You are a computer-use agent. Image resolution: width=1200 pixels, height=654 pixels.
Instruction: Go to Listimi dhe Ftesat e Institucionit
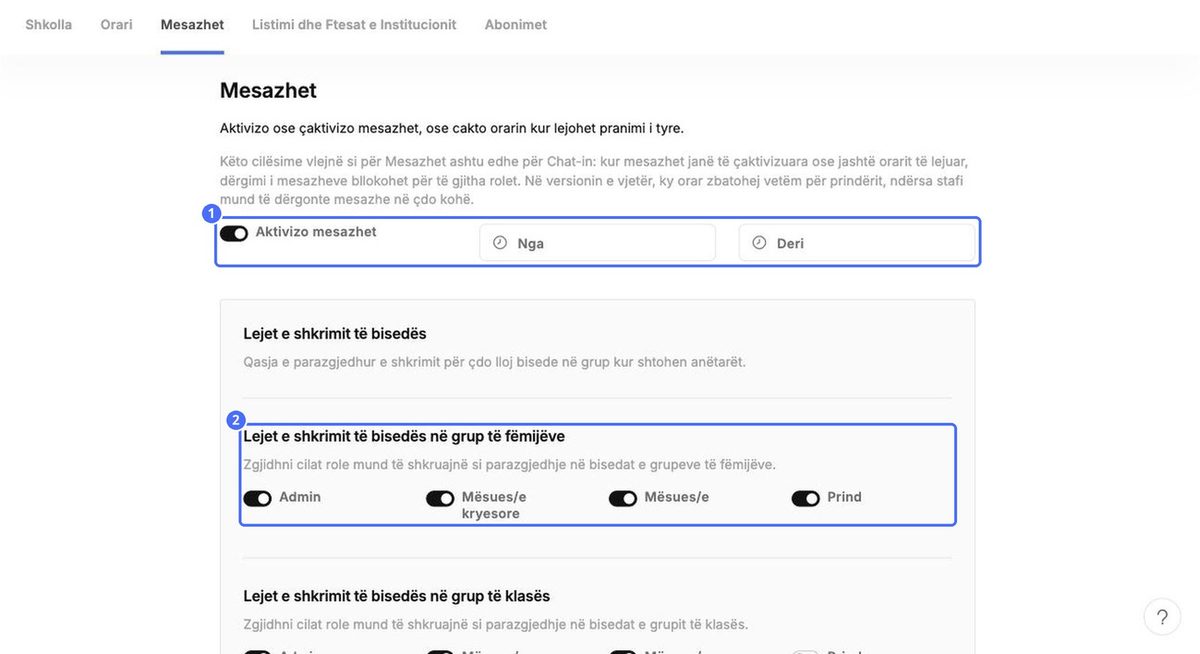(x=354, y=25)
